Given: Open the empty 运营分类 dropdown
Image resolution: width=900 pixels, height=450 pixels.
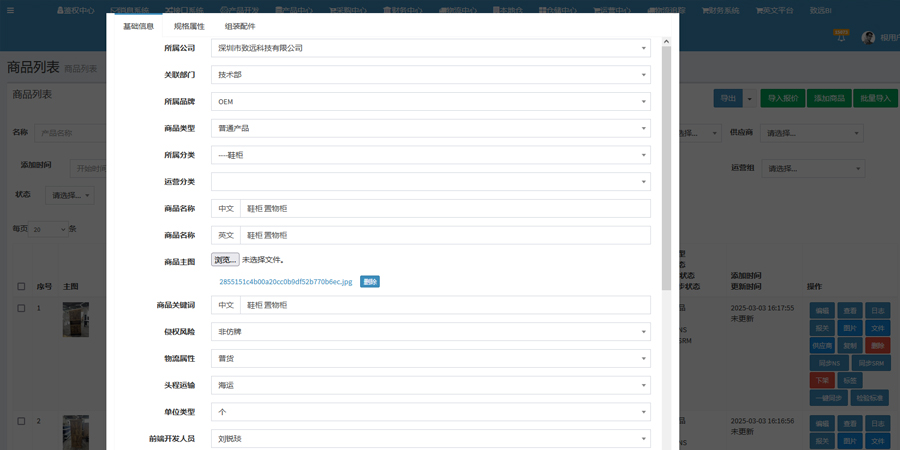Looking at the screenshot, I should (x=430, y=182).
